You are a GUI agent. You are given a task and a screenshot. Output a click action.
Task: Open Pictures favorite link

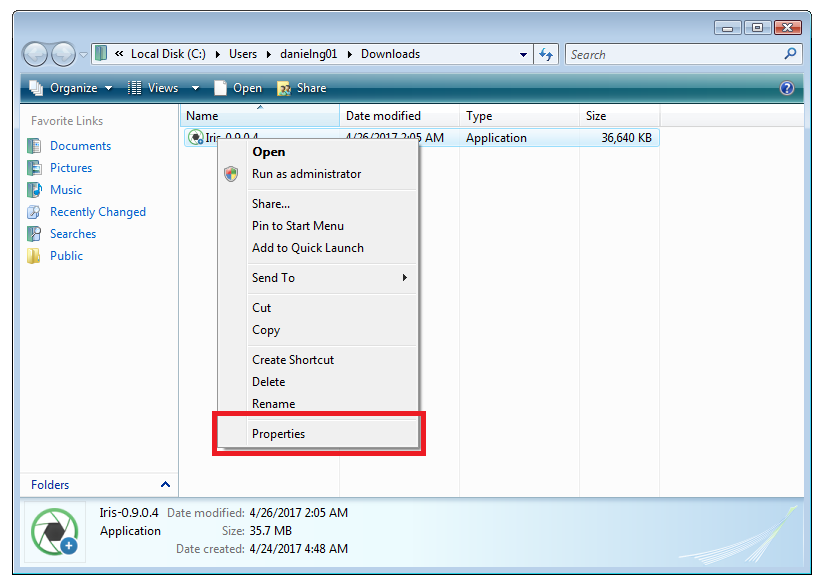[x=71, y=168]
